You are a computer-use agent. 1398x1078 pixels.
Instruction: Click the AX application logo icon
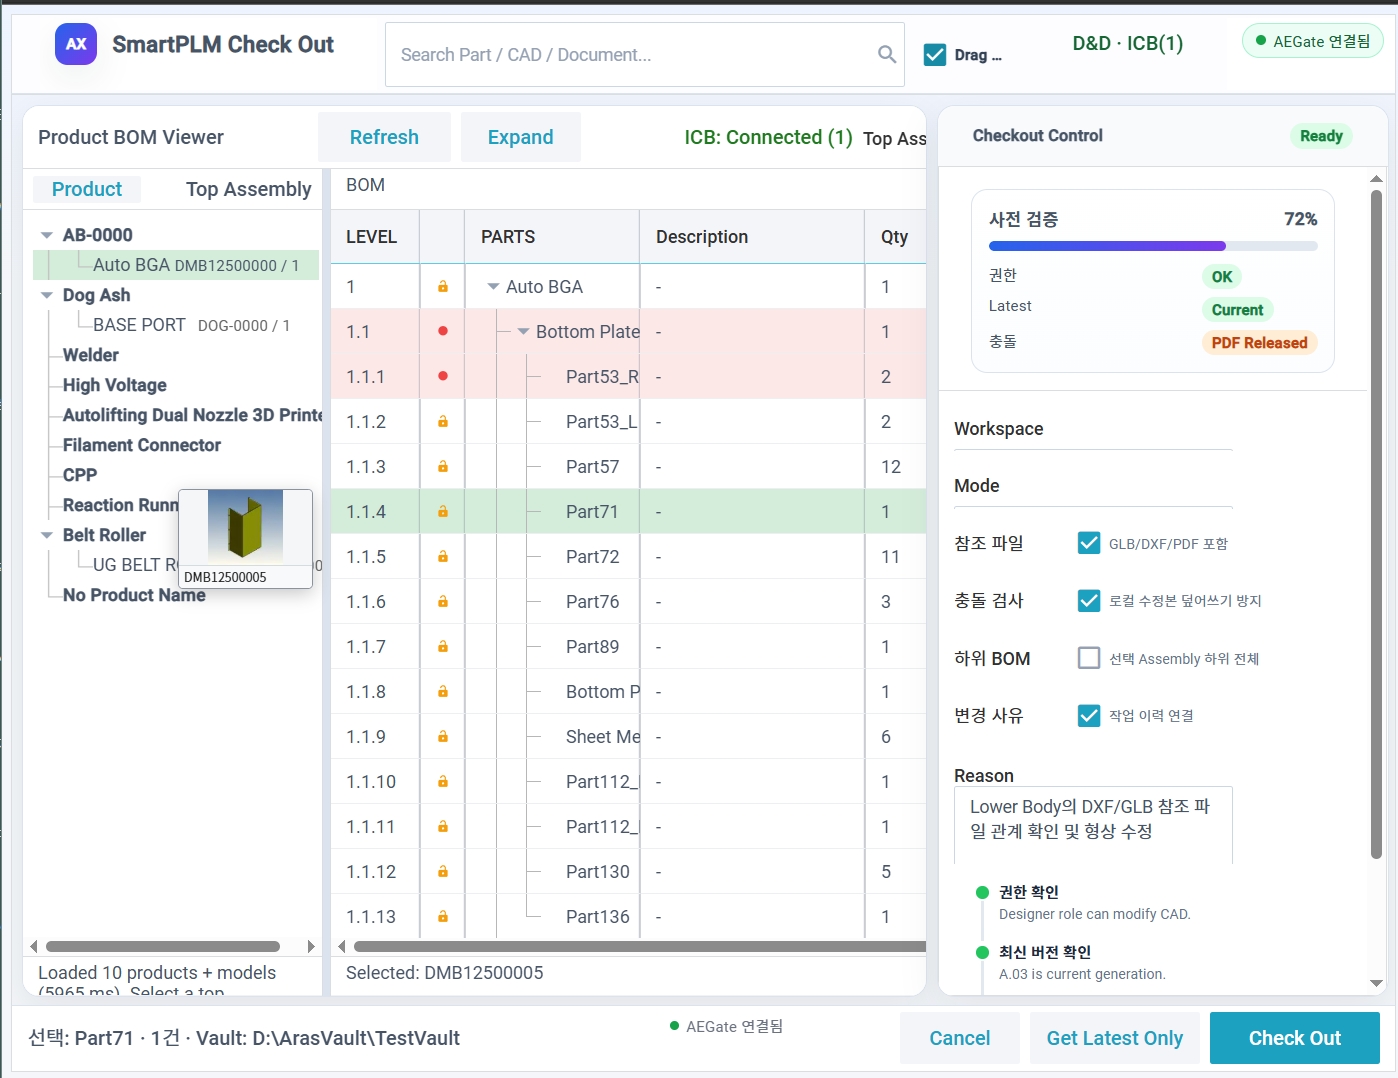point(76,44)
